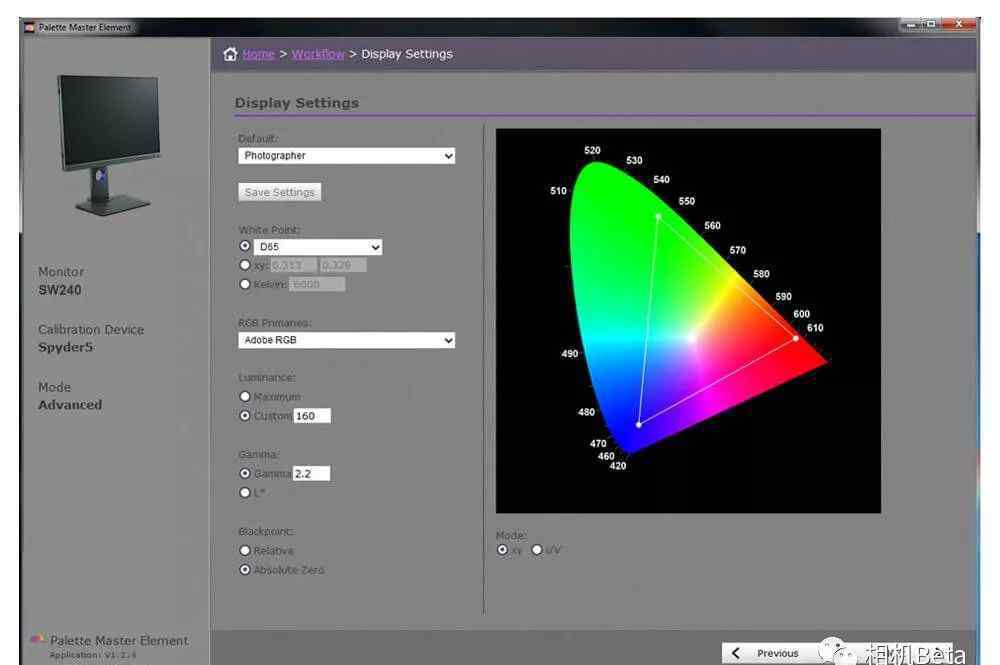Click the "520" wavelength label on diagram
Screen dimensions: 1000x665
point(592,150)
